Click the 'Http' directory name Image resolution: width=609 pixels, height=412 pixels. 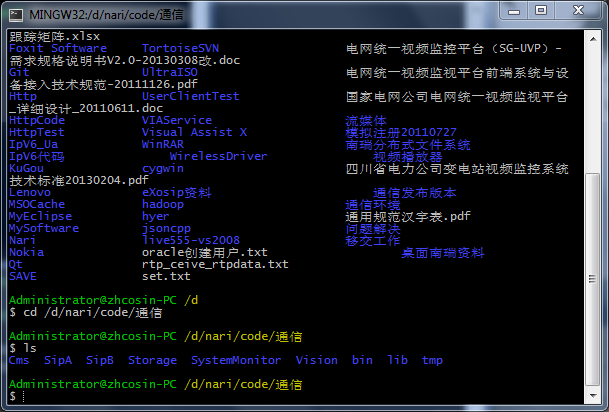click(x=23, y=96)
